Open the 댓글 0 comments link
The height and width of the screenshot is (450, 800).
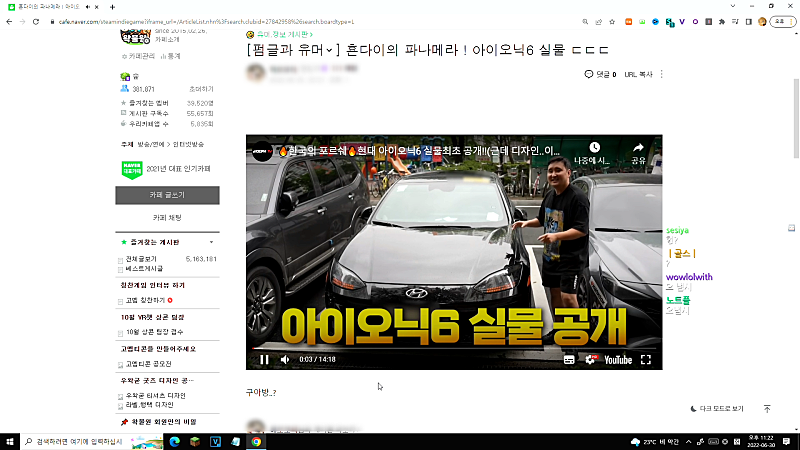pyautogui.click(x=601, y=74)
